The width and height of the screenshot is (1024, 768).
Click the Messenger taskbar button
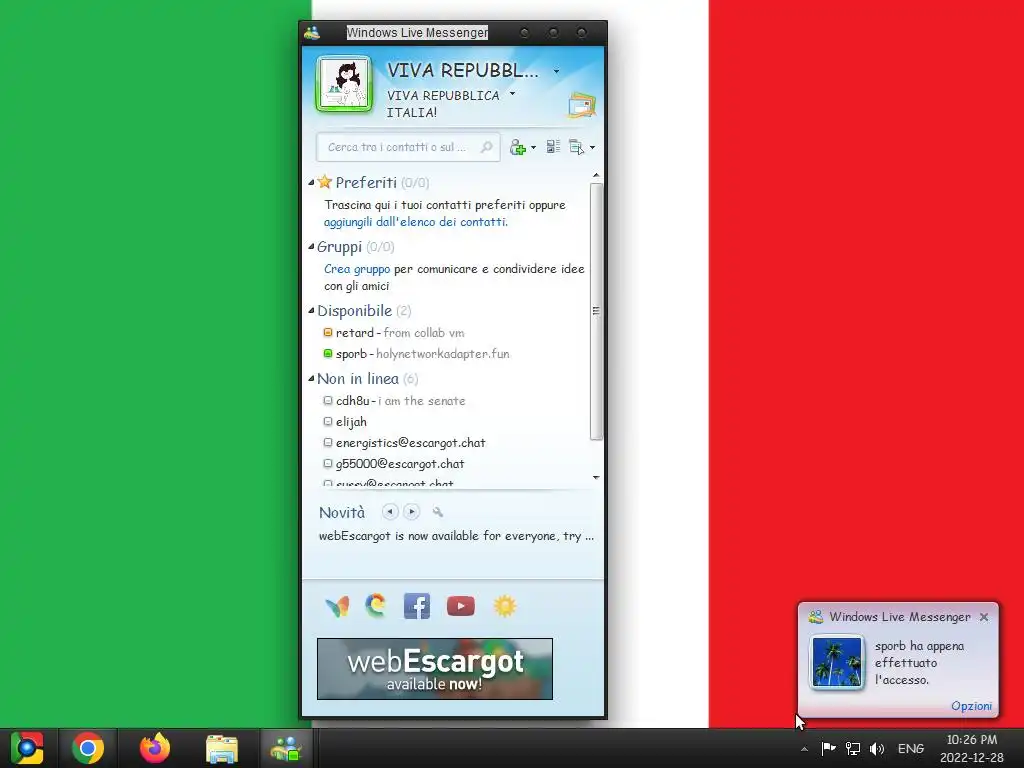[x=286, y=748]
